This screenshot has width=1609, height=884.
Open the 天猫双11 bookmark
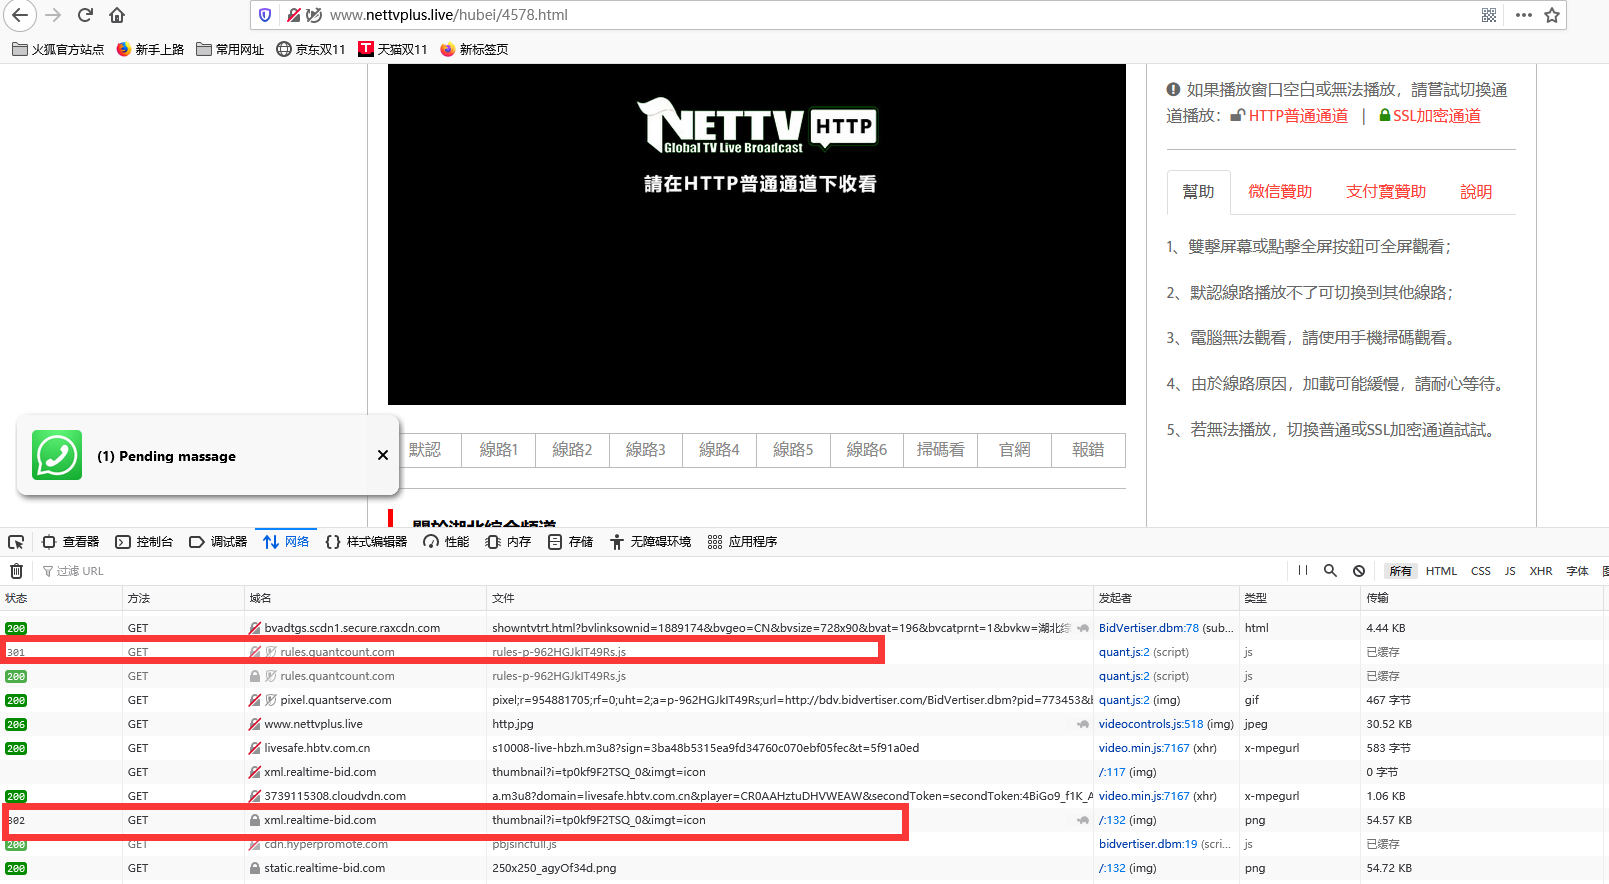393,49
